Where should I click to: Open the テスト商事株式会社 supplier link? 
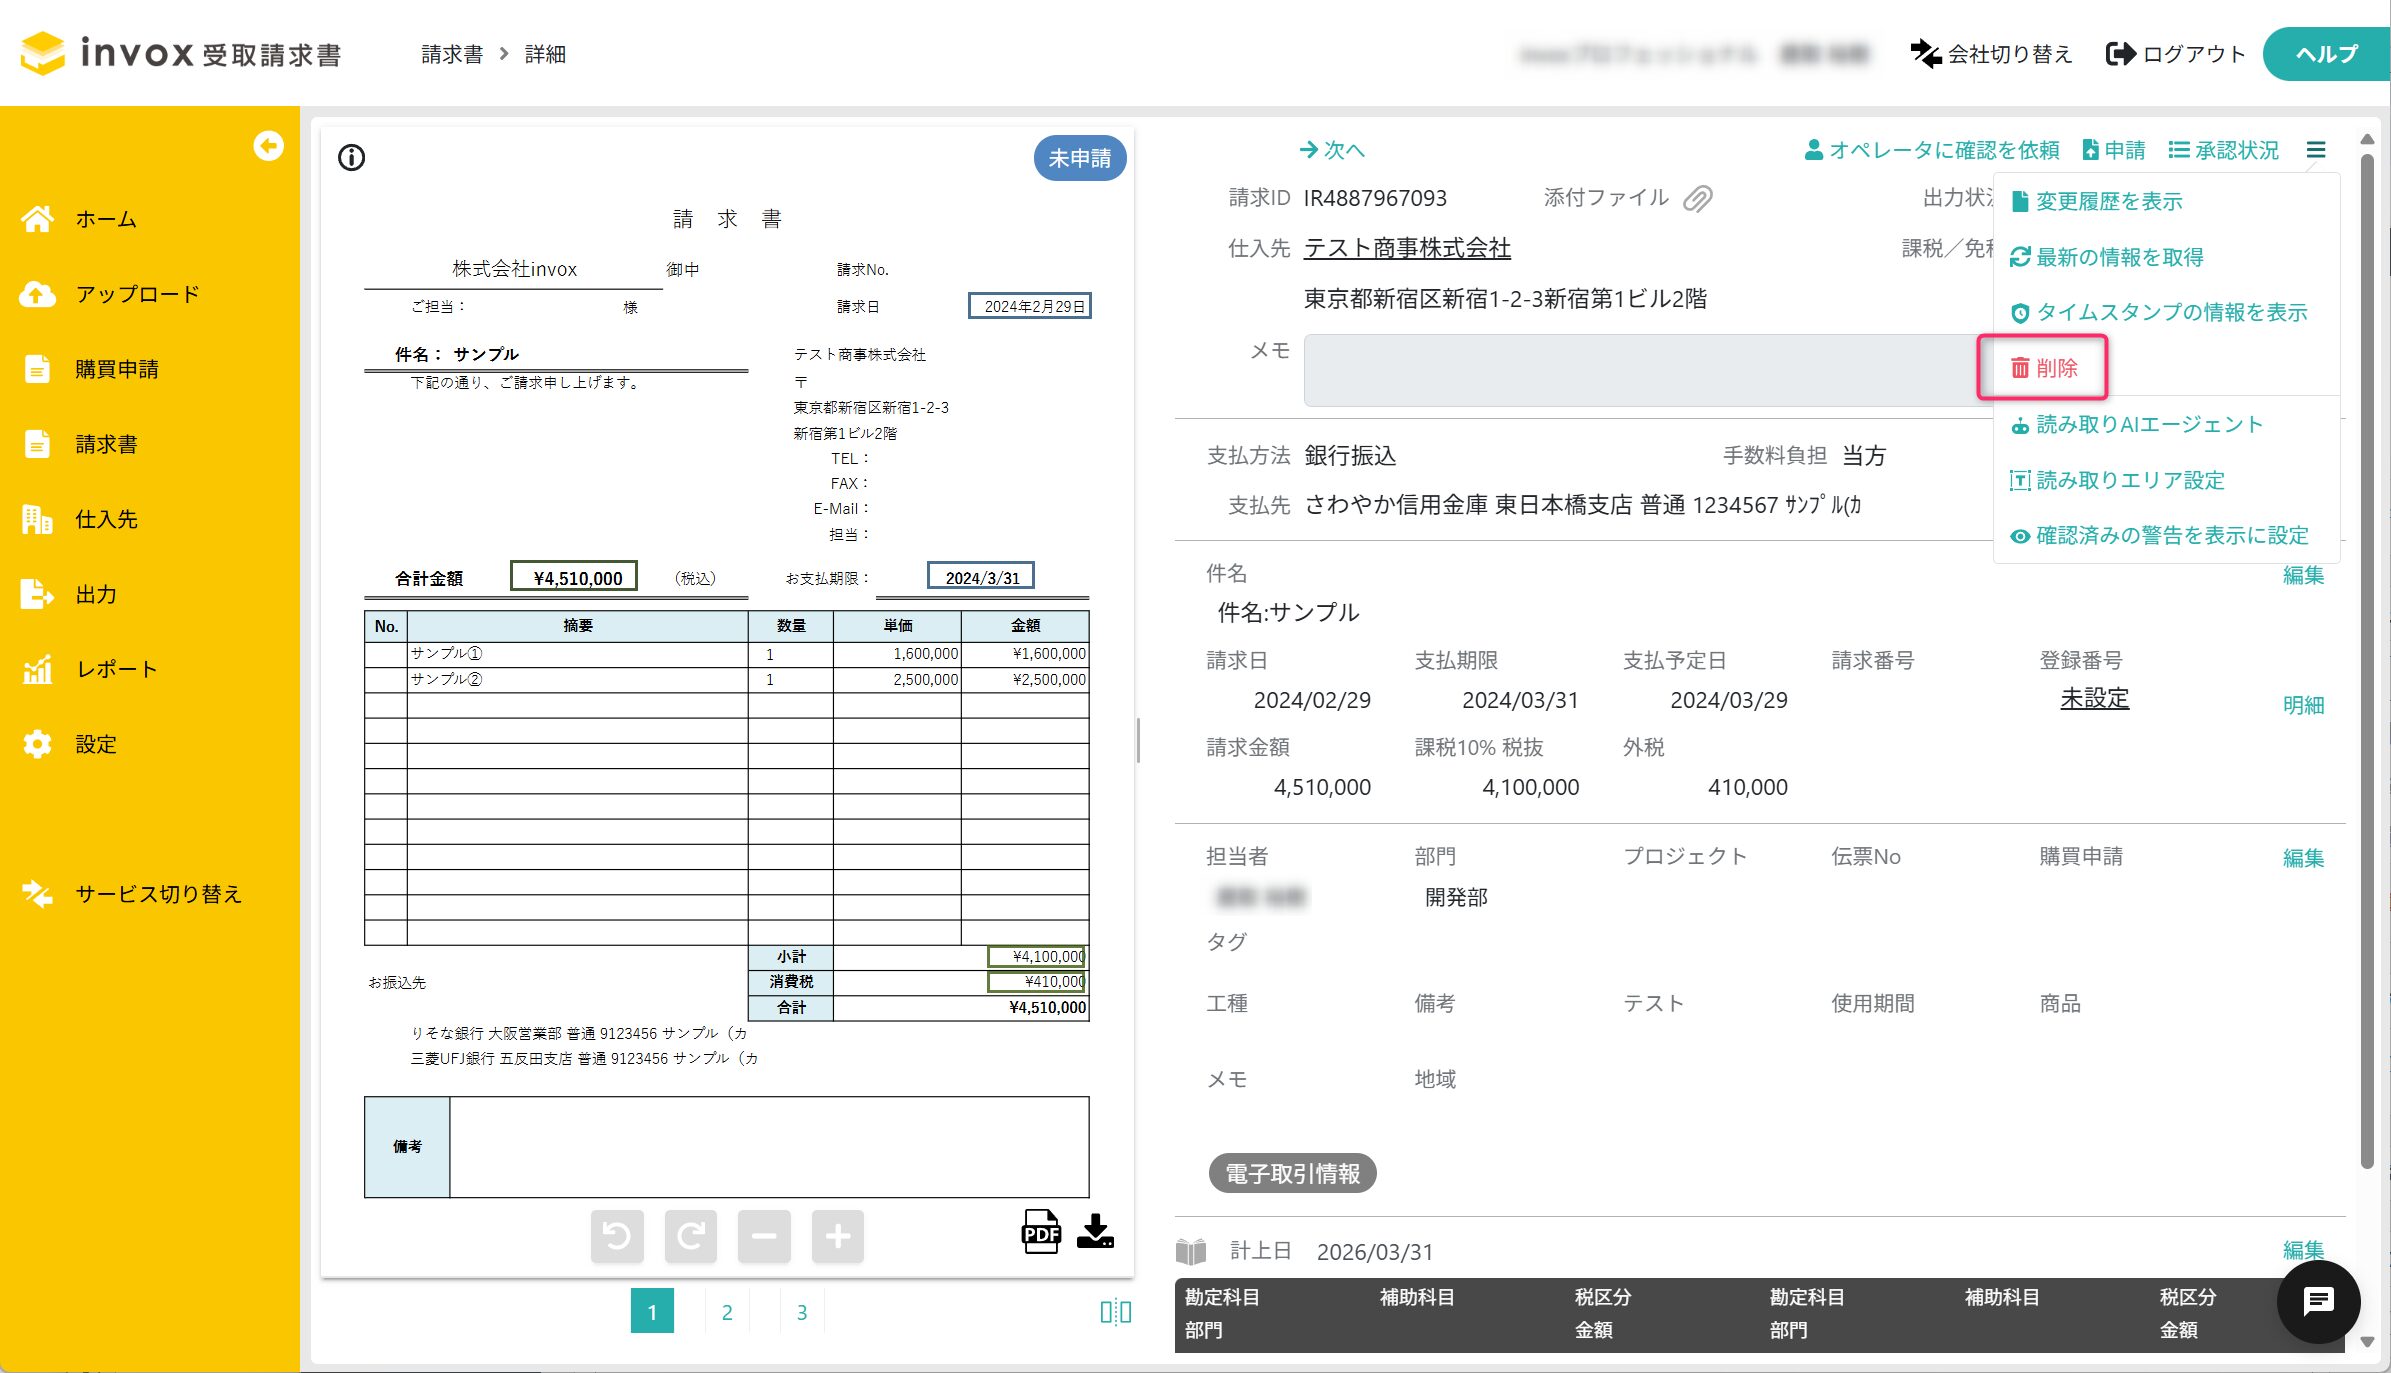[x=1407, y=248]
